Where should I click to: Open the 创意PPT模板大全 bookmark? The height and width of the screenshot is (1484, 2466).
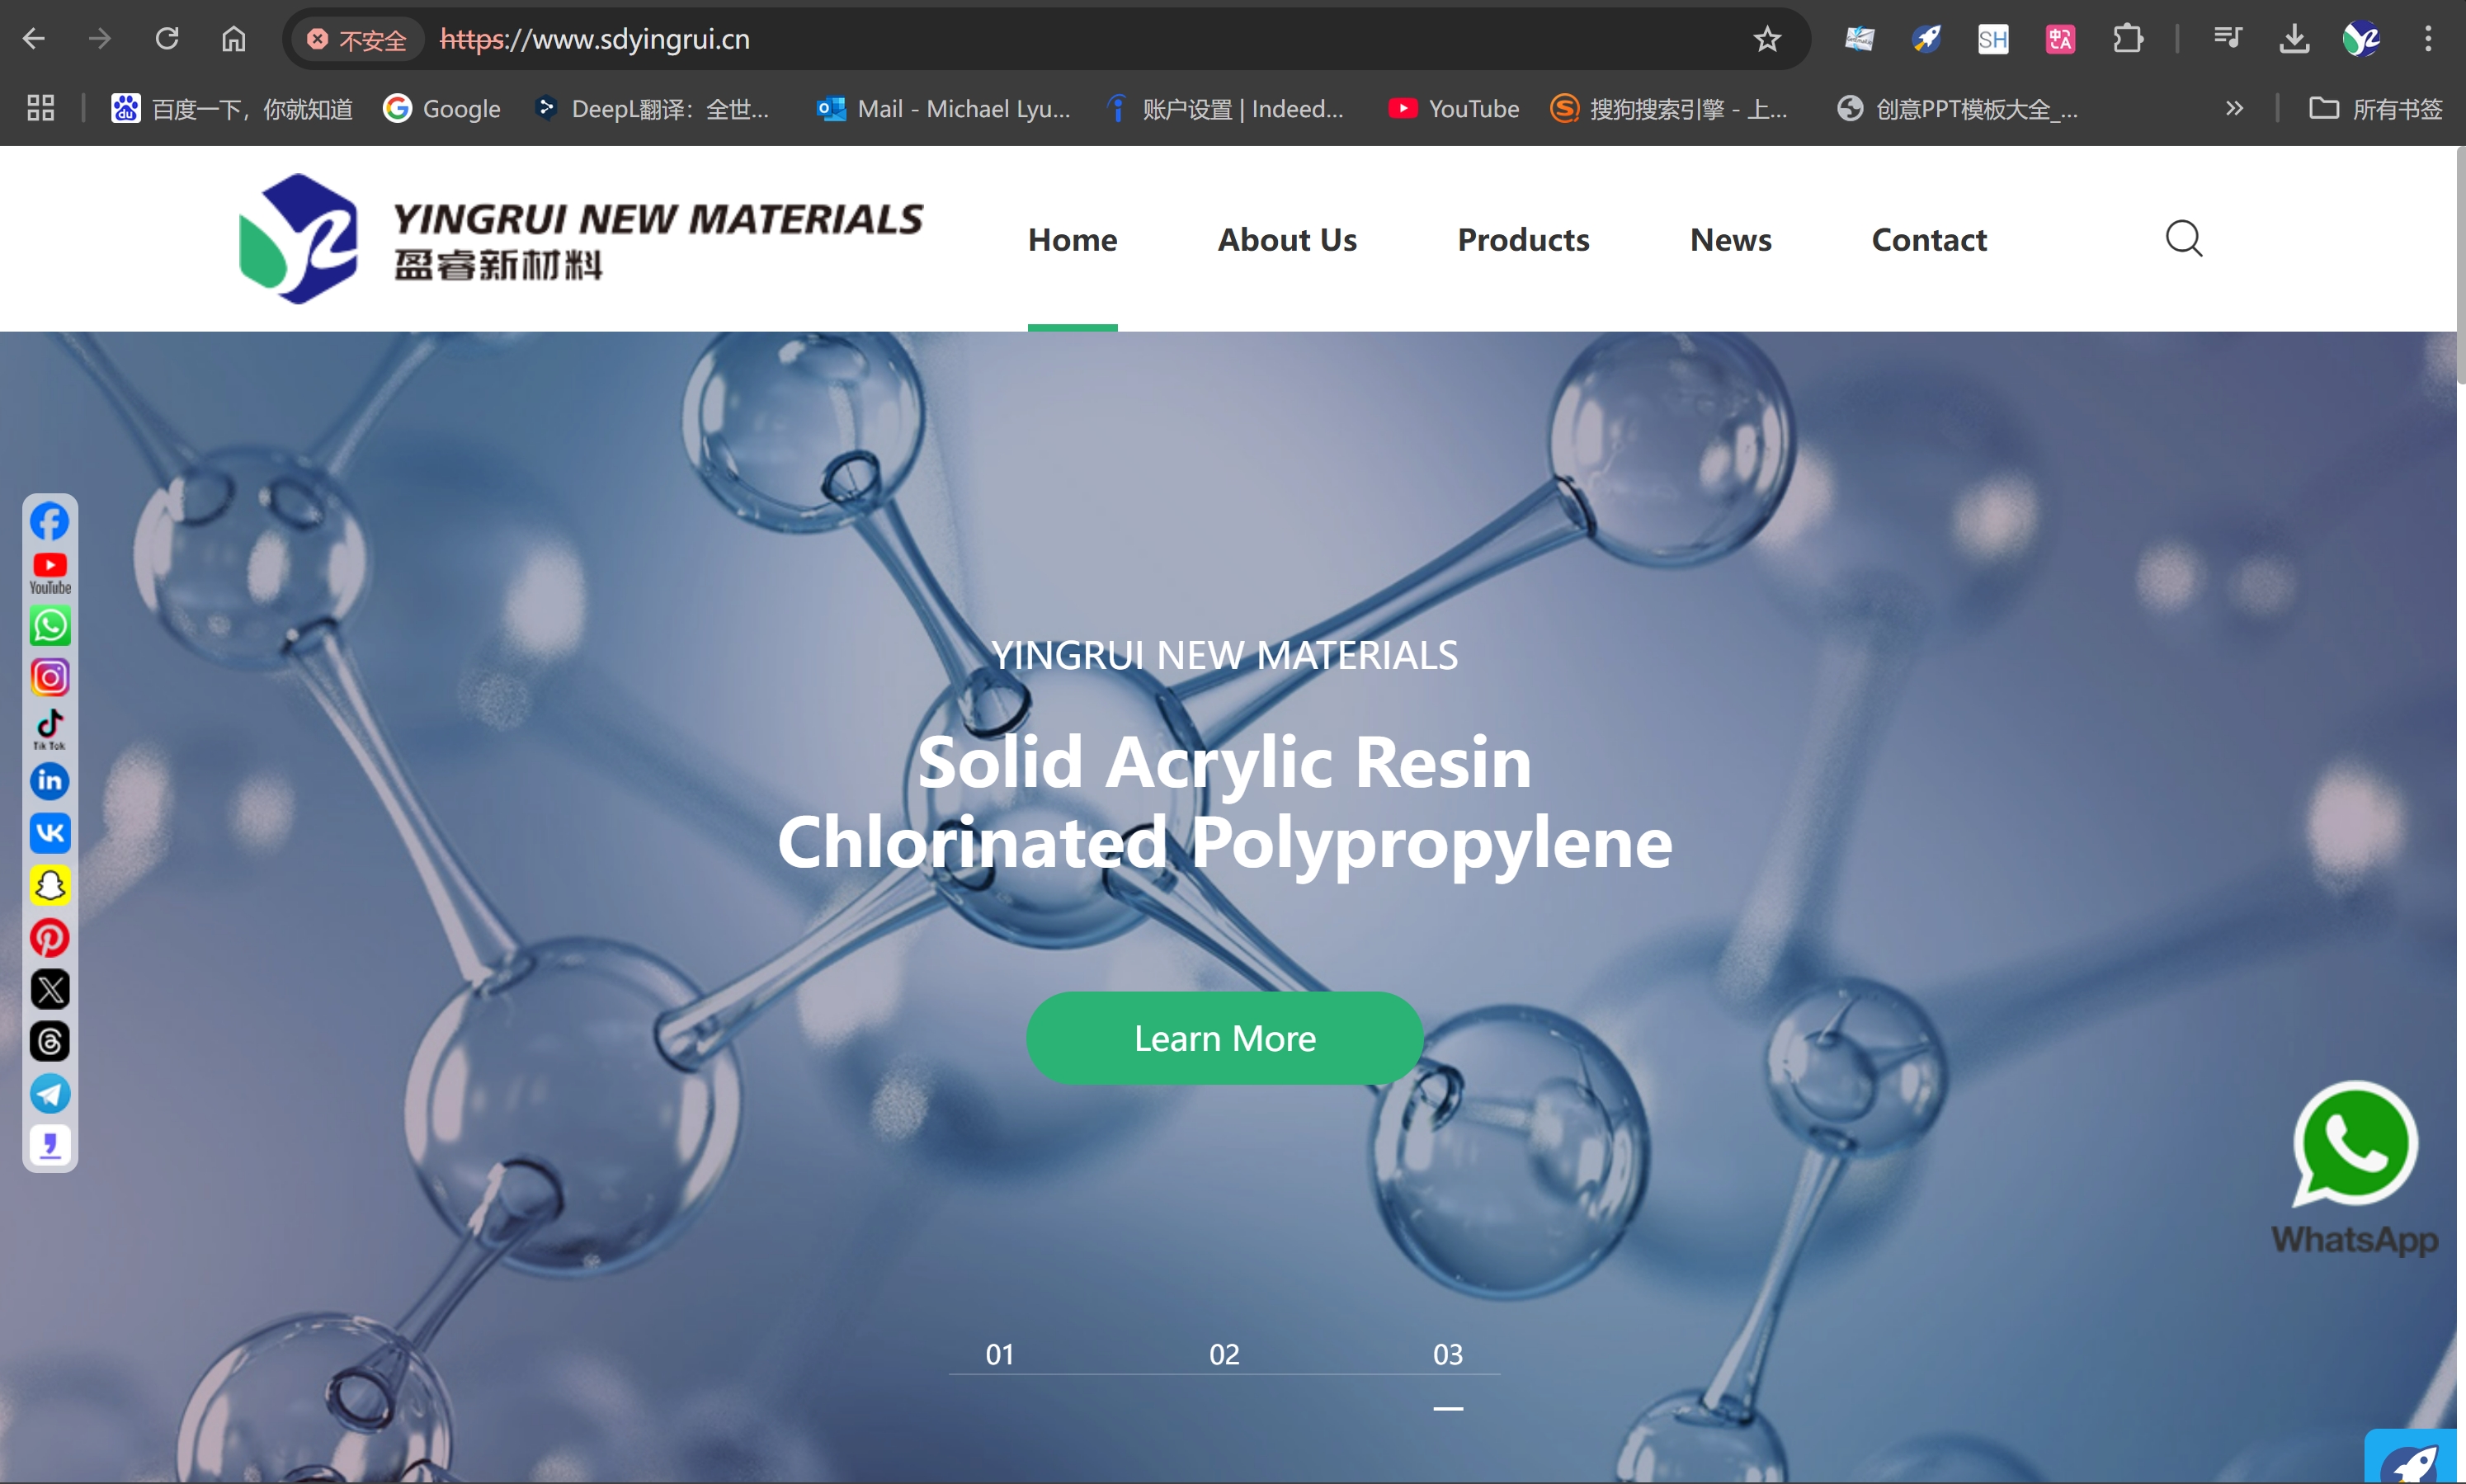point(1958,108)
